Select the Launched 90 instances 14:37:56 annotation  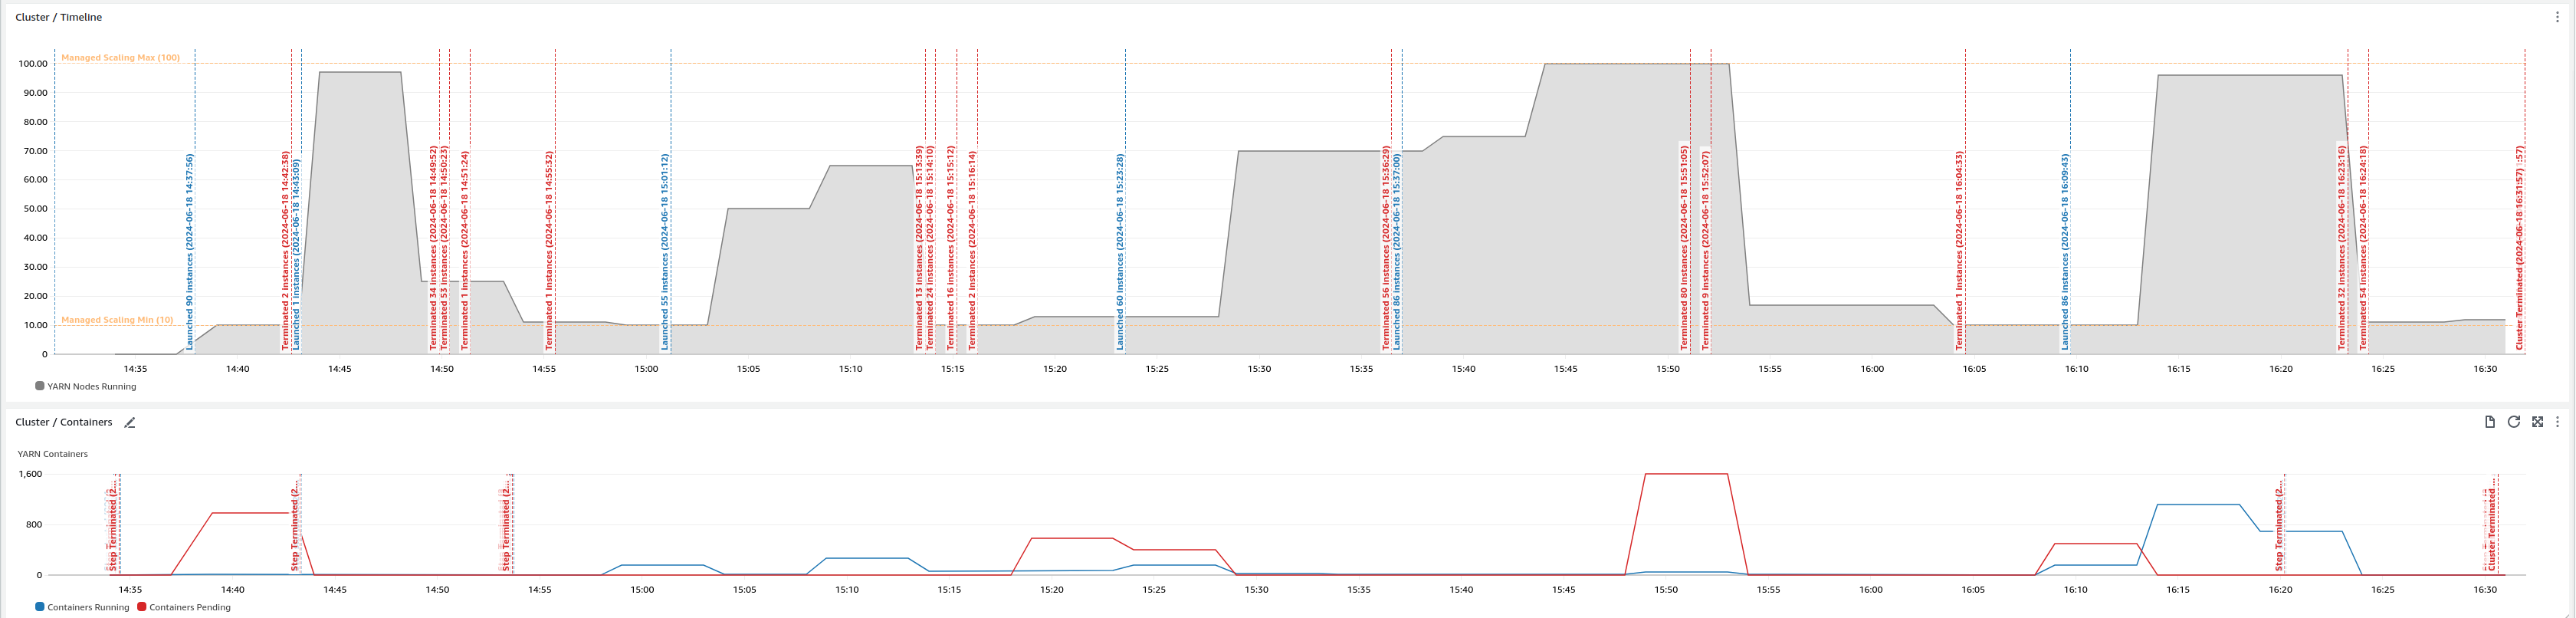point(190,251)
